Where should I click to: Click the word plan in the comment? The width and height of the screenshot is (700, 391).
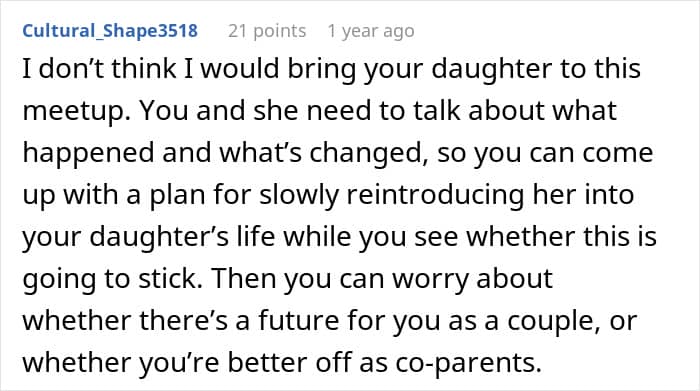click(x=177, y=196)
